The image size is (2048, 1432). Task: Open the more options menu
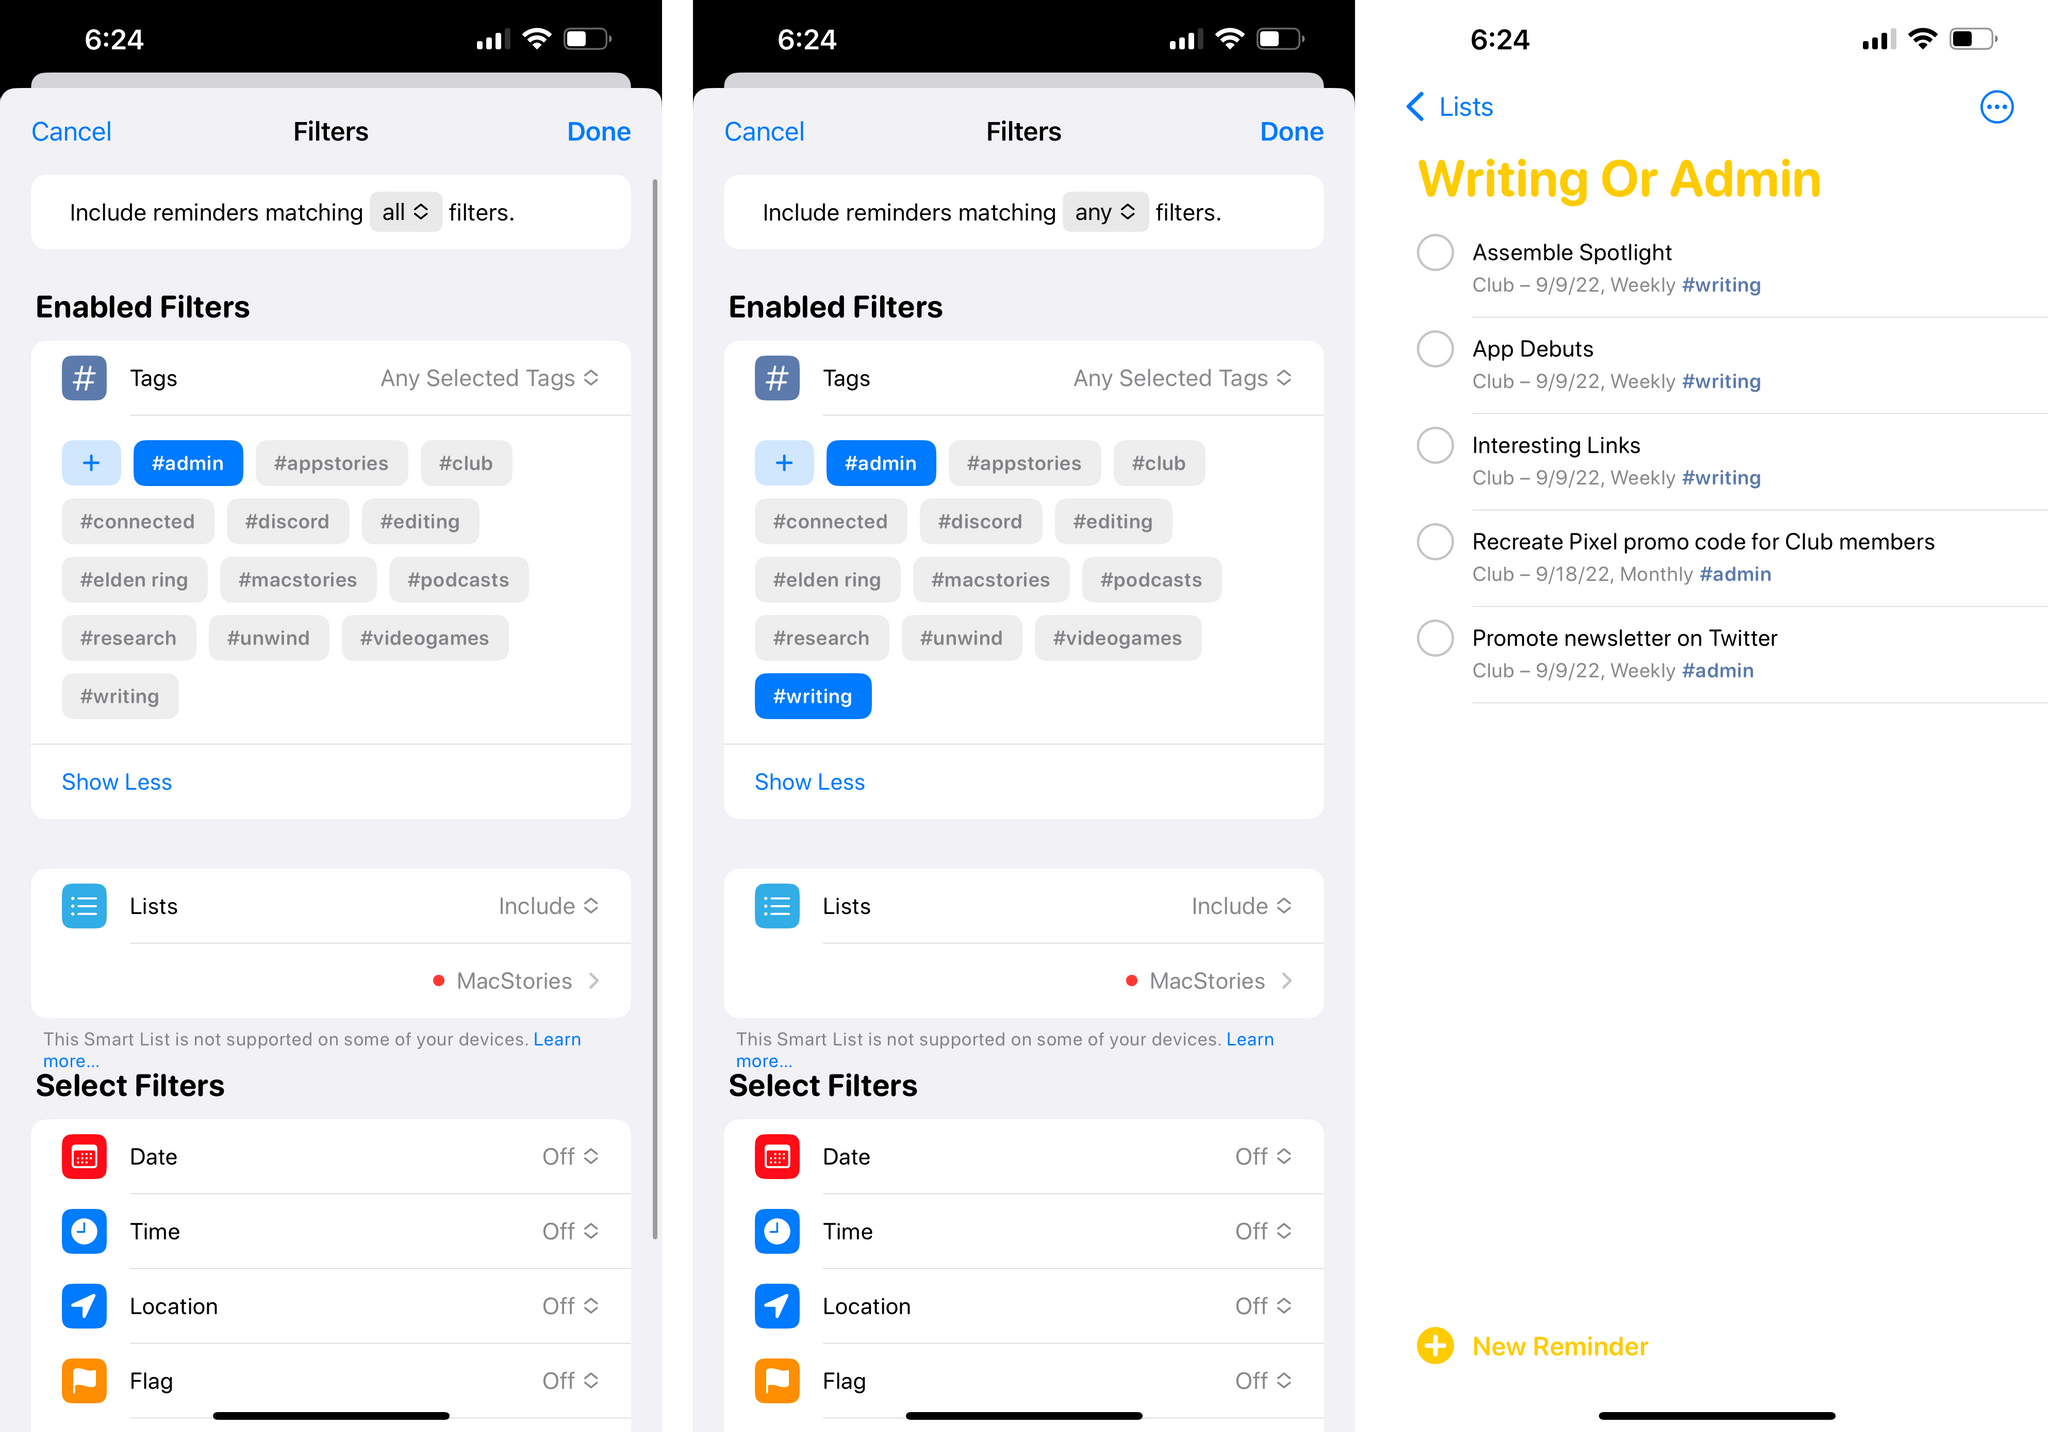point(1994,106)
